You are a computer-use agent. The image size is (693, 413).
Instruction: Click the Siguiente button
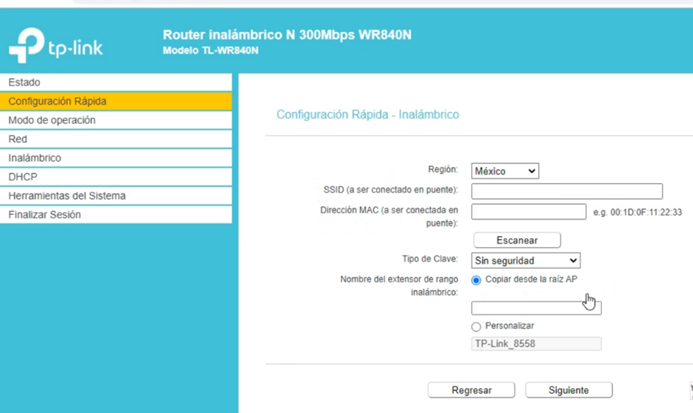568,390
